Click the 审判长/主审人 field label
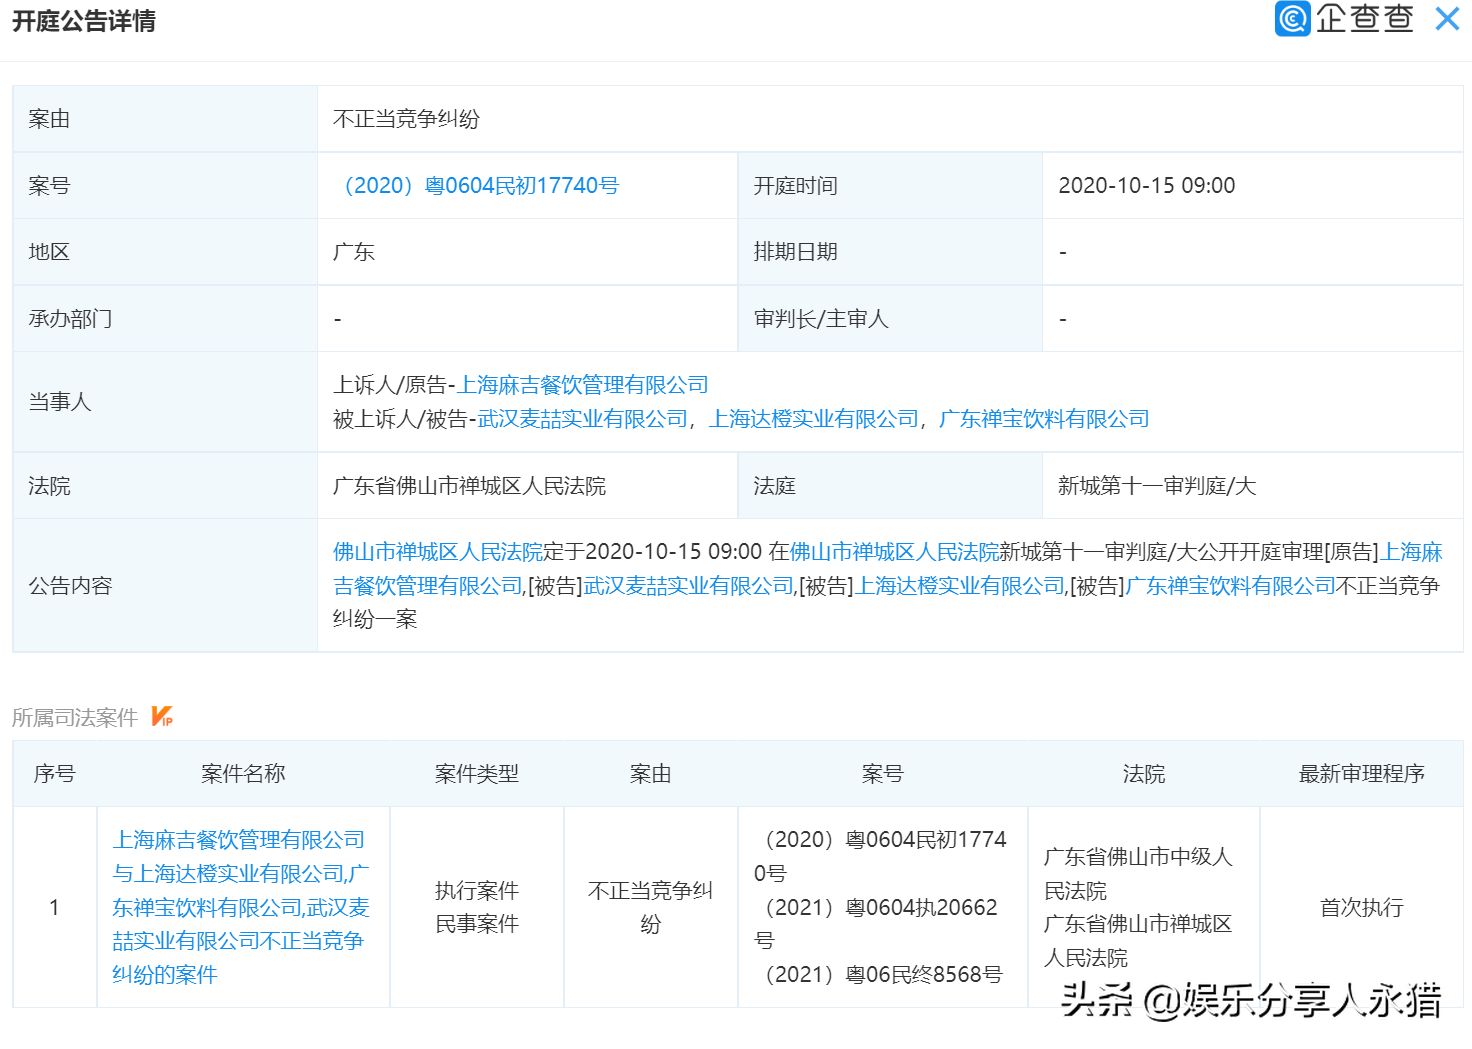Screen dimensions: 1472x1049 (821, 319)
